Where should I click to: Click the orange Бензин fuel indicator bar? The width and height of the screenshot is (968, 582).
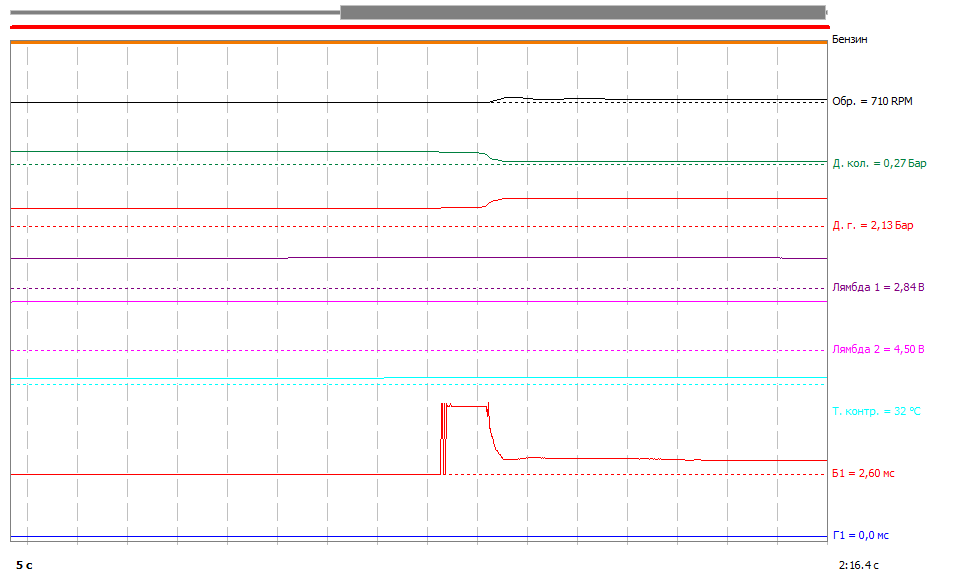point(418,42)
